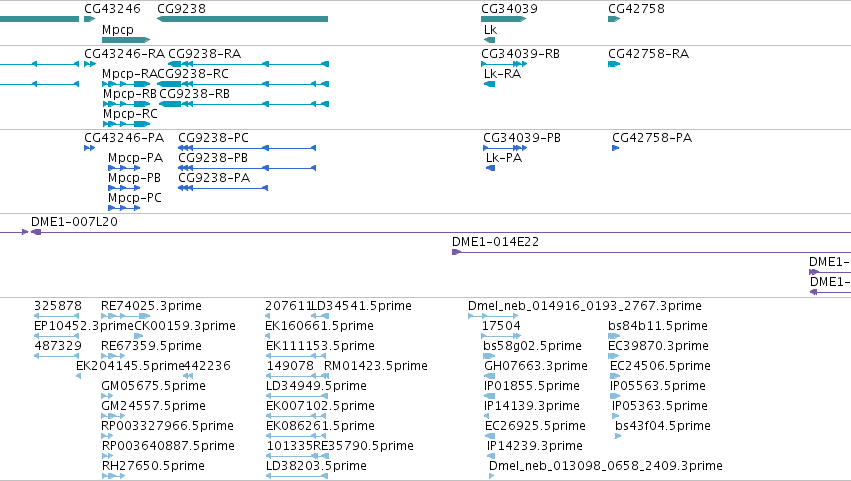
Task: Select protein CG34039-PB label
Action: (522, 138)
